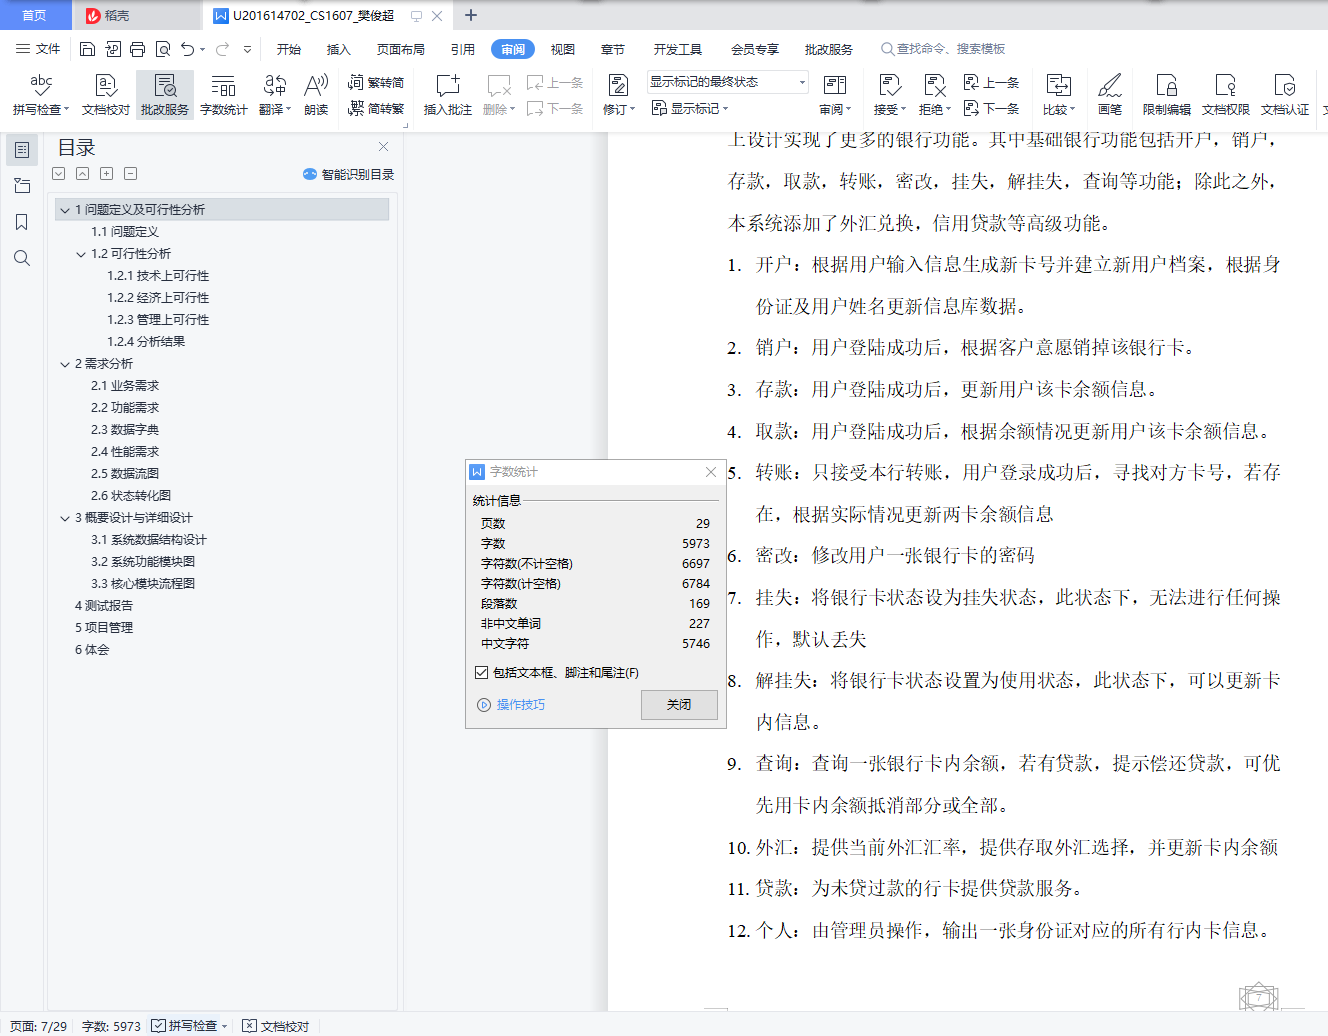
Task: Click the minus box icon under 目录 title
Action: pos(131,174)
